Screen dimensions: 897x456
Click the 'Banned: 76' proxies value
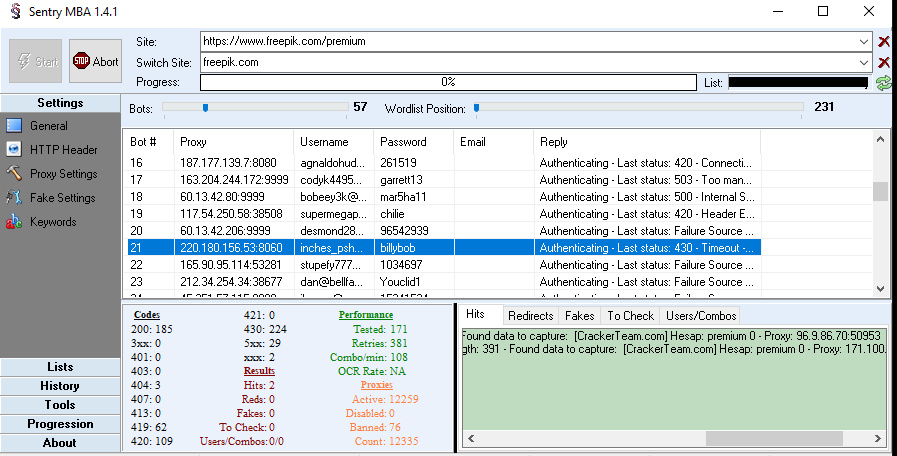click(375, 427)
